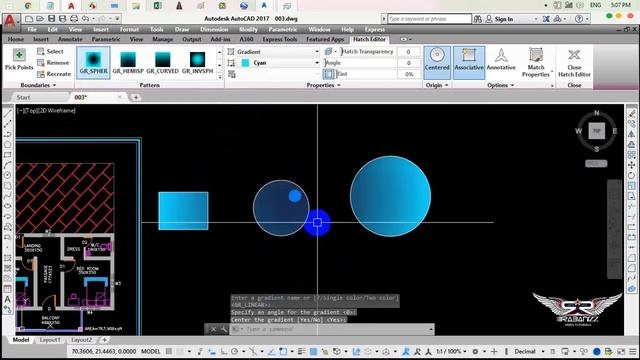640x360 pixels.
Task: Select the Text A tool in left toolbar
Action: [x=7, y=299]
